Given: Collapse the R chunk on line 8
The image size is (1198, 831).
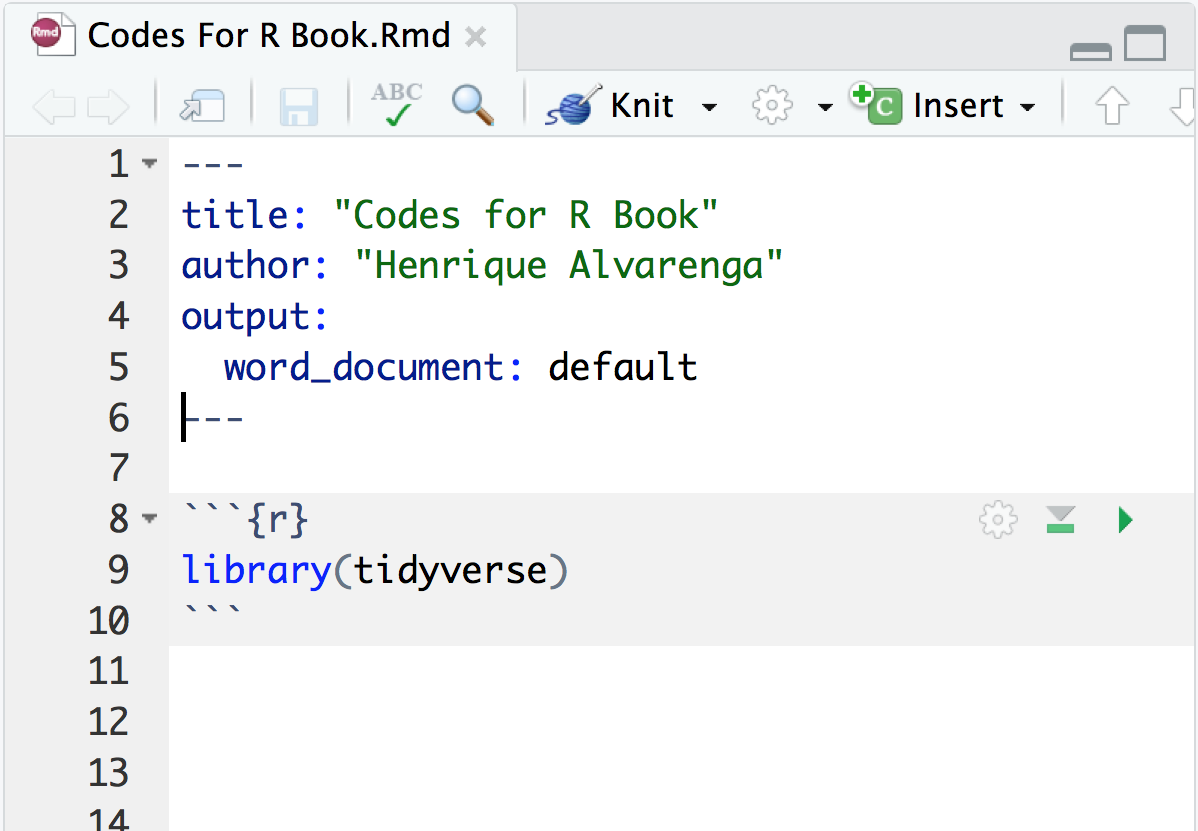Looking at the screenshot, I should [x=150, y=518].
